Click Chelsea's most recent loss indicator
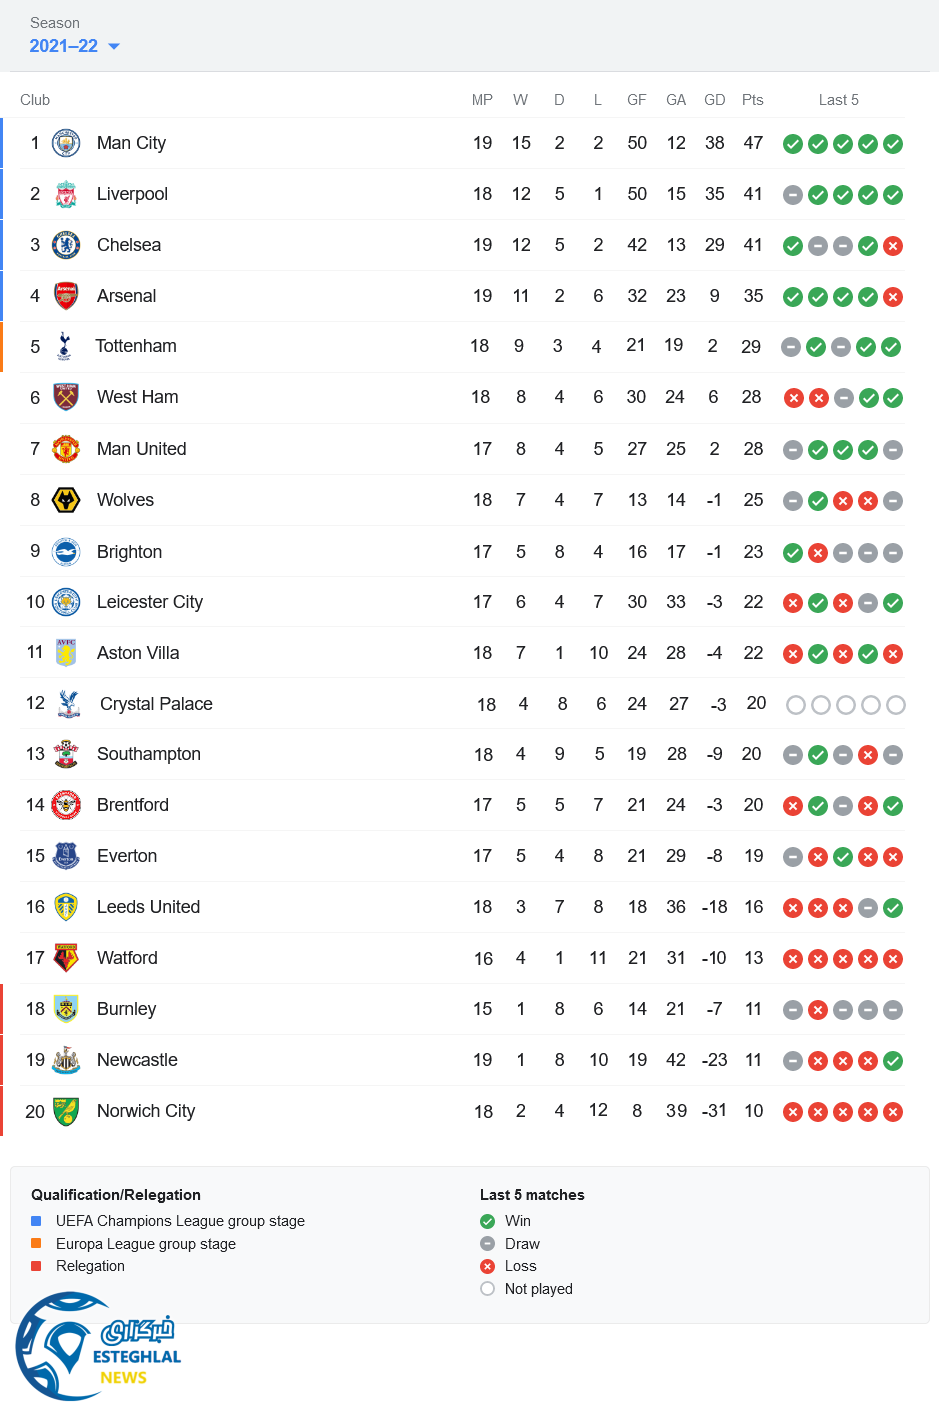 893,246
